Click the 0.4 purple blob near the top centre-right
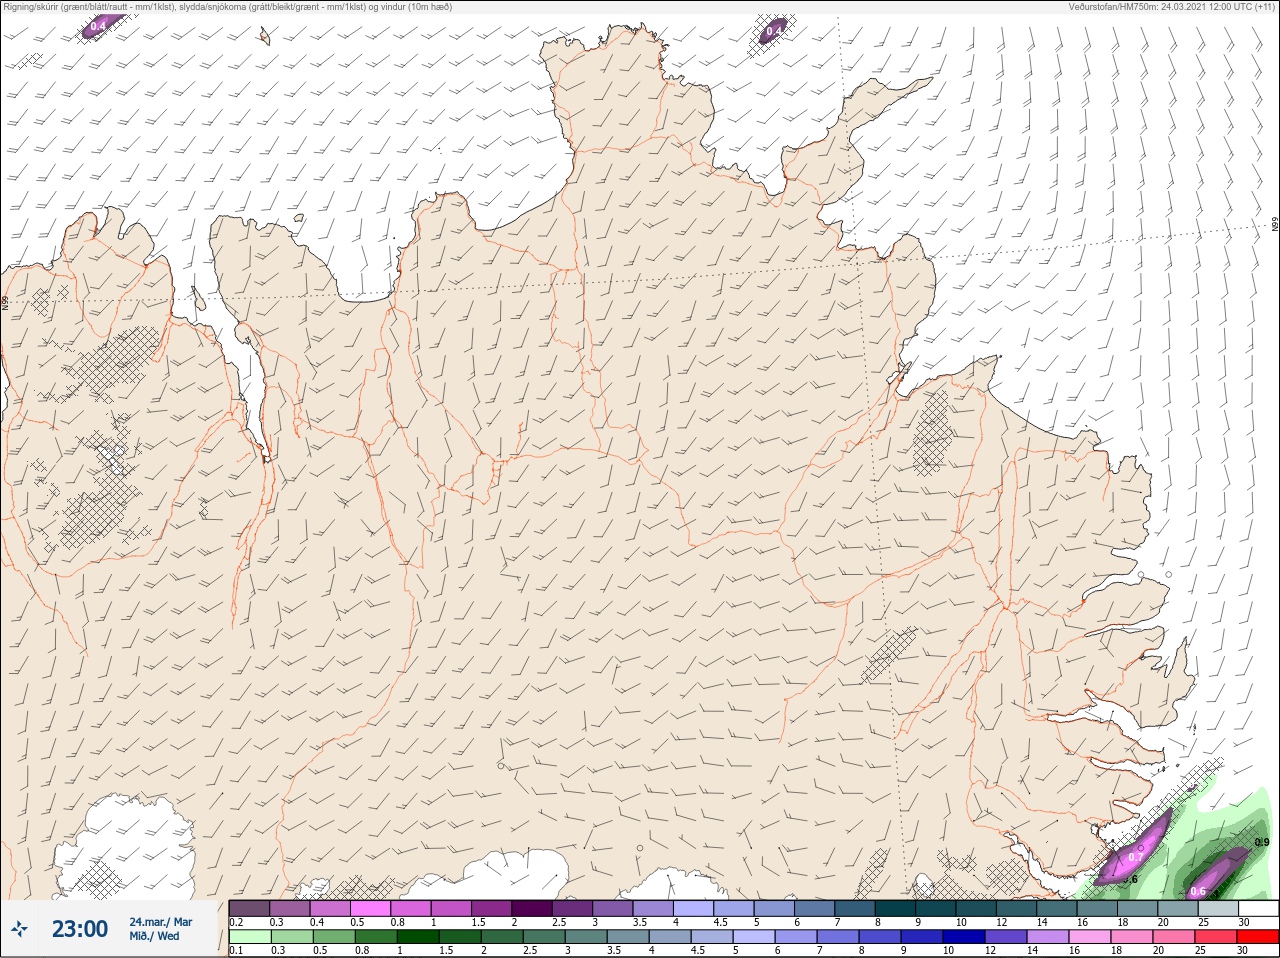The image size is (1280, 958). point(773,32)
